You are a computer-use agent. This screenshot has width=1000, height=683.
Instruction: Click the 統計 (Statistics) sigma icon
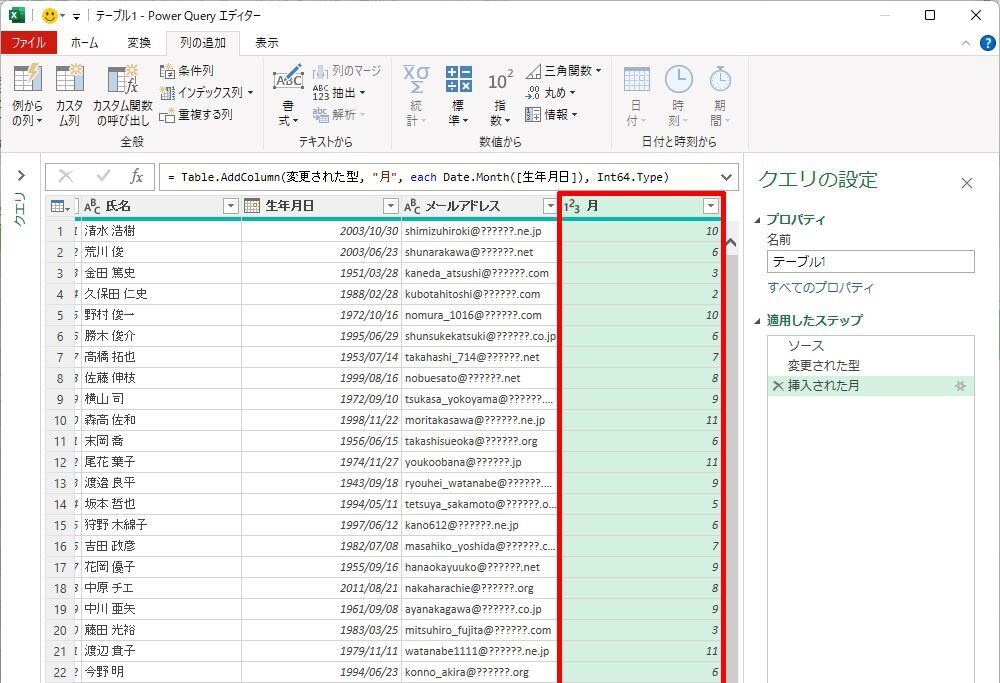pos(415,80)
